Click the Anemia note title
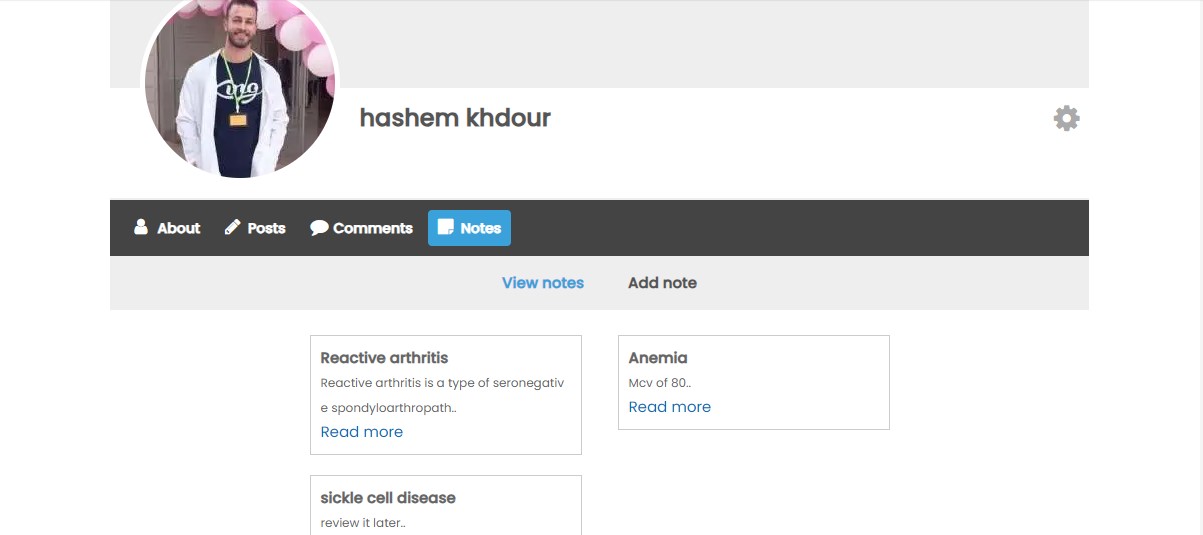1203x535 pixels. point(658,358)
